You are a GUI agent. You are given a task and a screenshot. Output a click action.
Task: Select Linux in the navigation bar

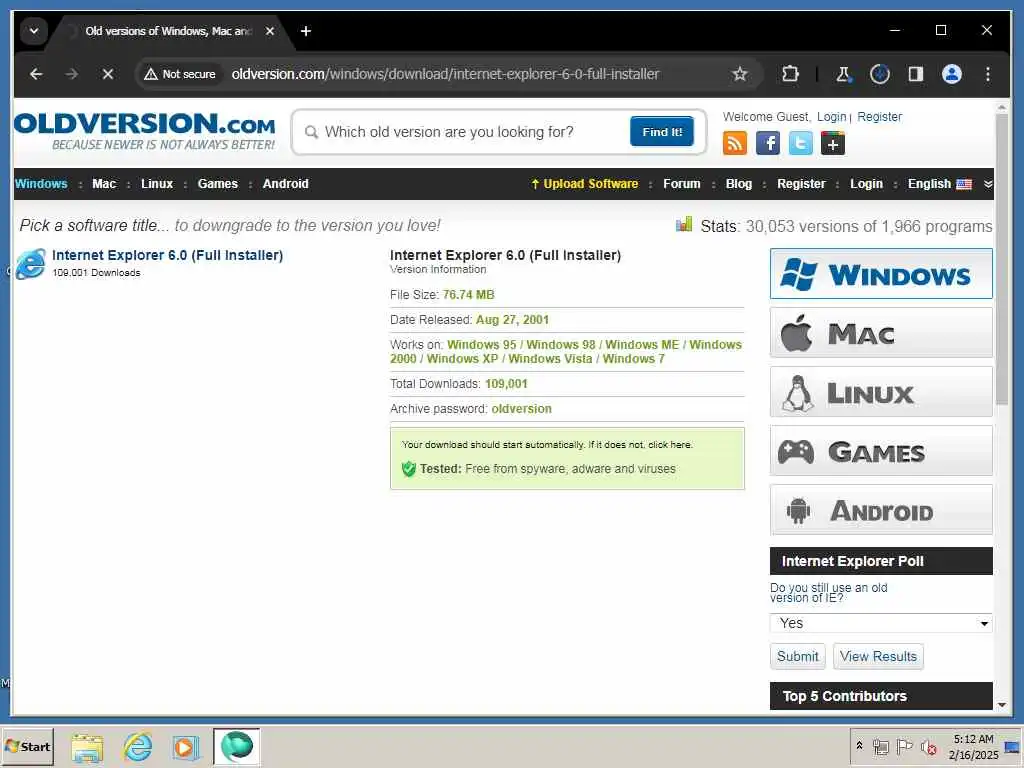point(157,184)
